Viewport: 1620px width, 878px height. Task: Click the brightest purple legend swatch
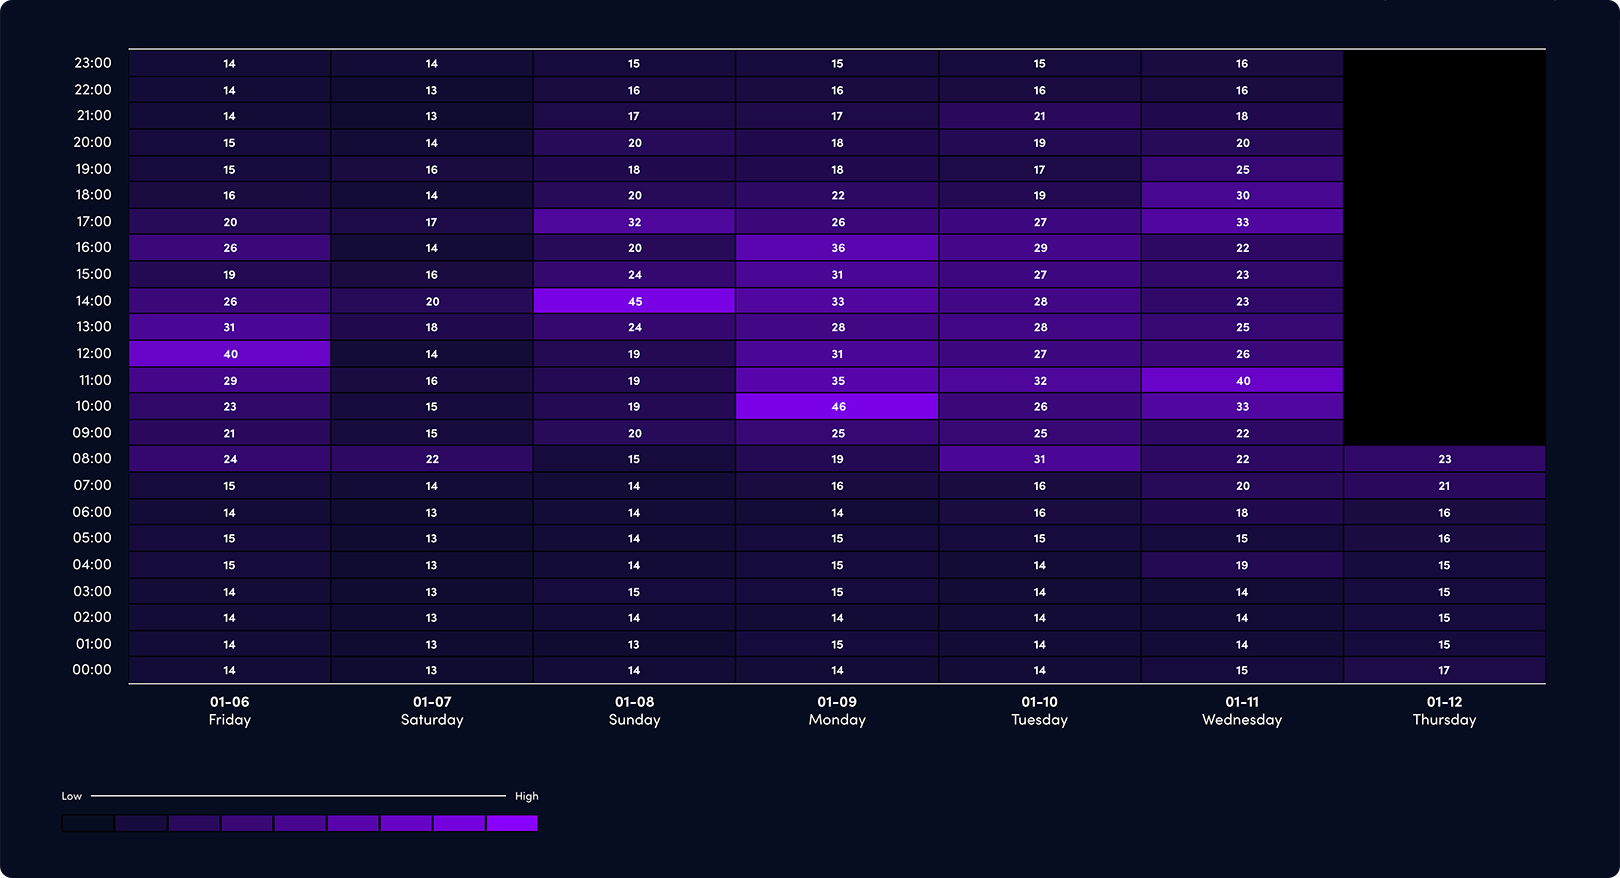tap(512, 823)
